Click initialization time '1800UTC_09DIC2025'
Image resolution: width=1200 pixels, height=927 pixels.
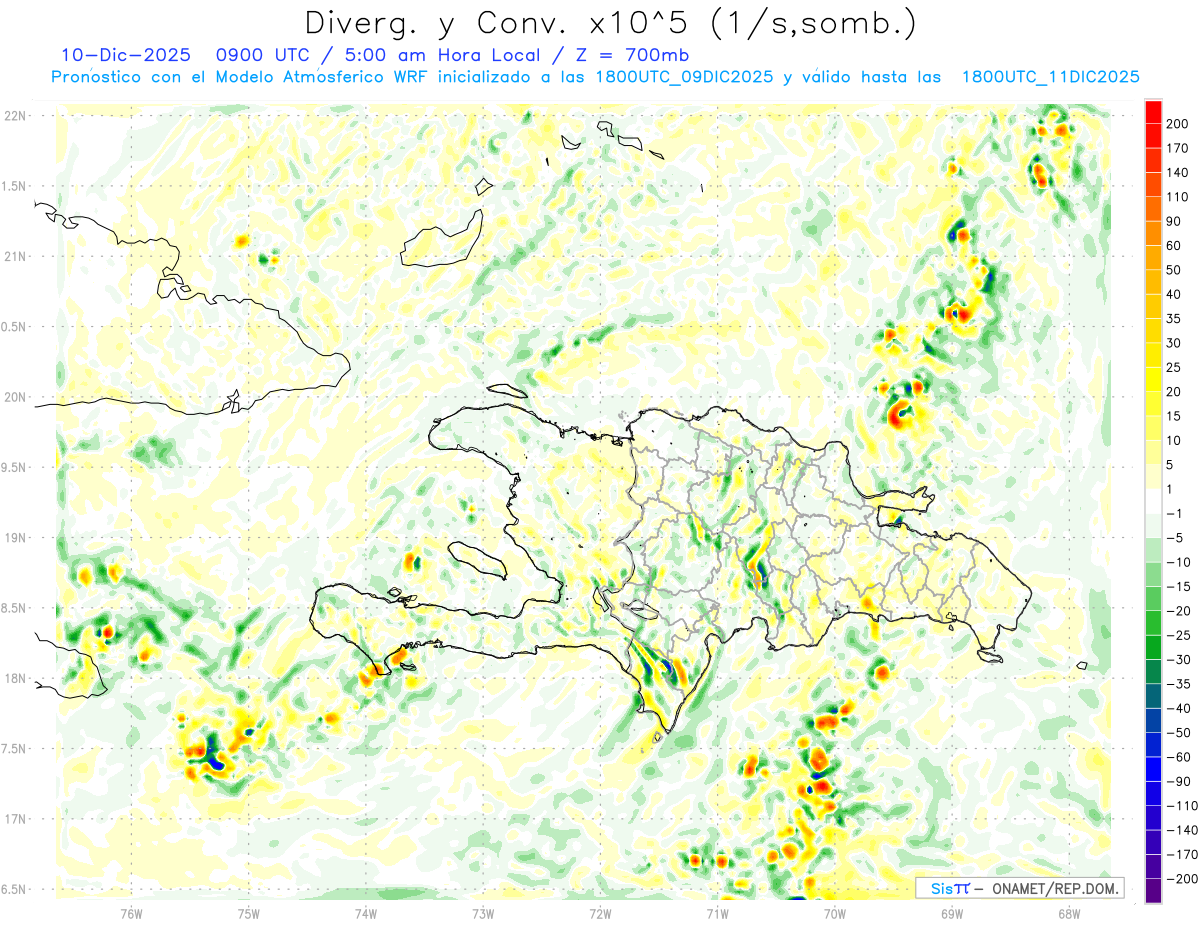(684, 77)
